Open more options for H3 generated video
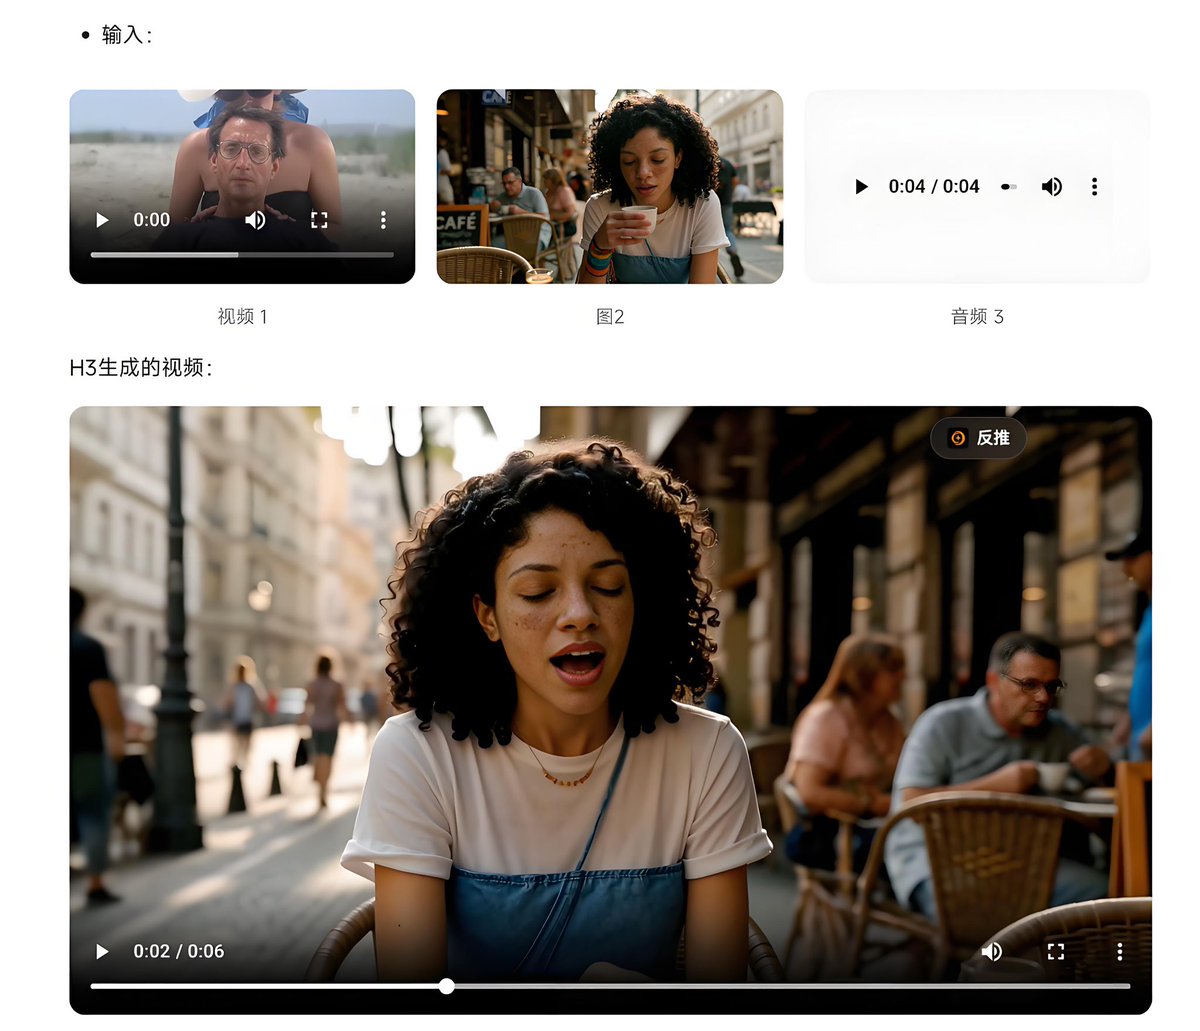1200x1031 pixels. tap(1120, 951)
